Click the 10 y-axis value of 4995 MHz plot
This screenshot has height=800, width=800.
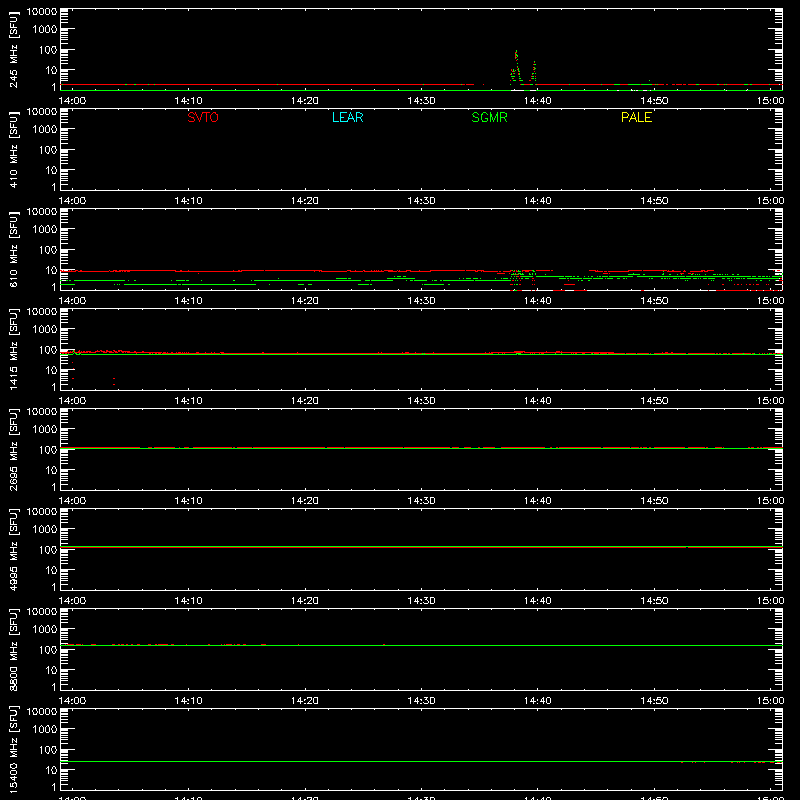click(51, 570)
